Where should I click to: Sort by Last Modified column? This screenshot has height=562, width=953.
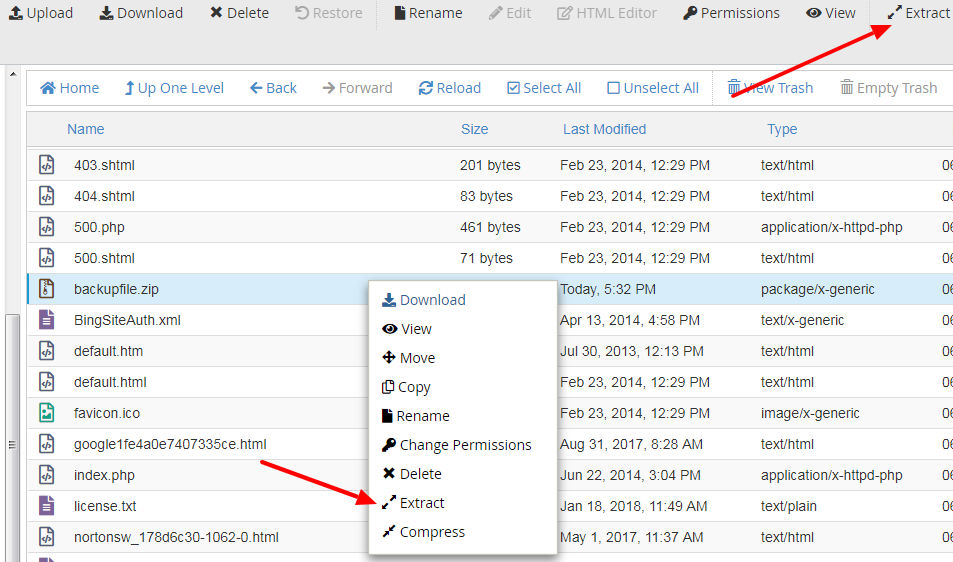pos(604,129)
